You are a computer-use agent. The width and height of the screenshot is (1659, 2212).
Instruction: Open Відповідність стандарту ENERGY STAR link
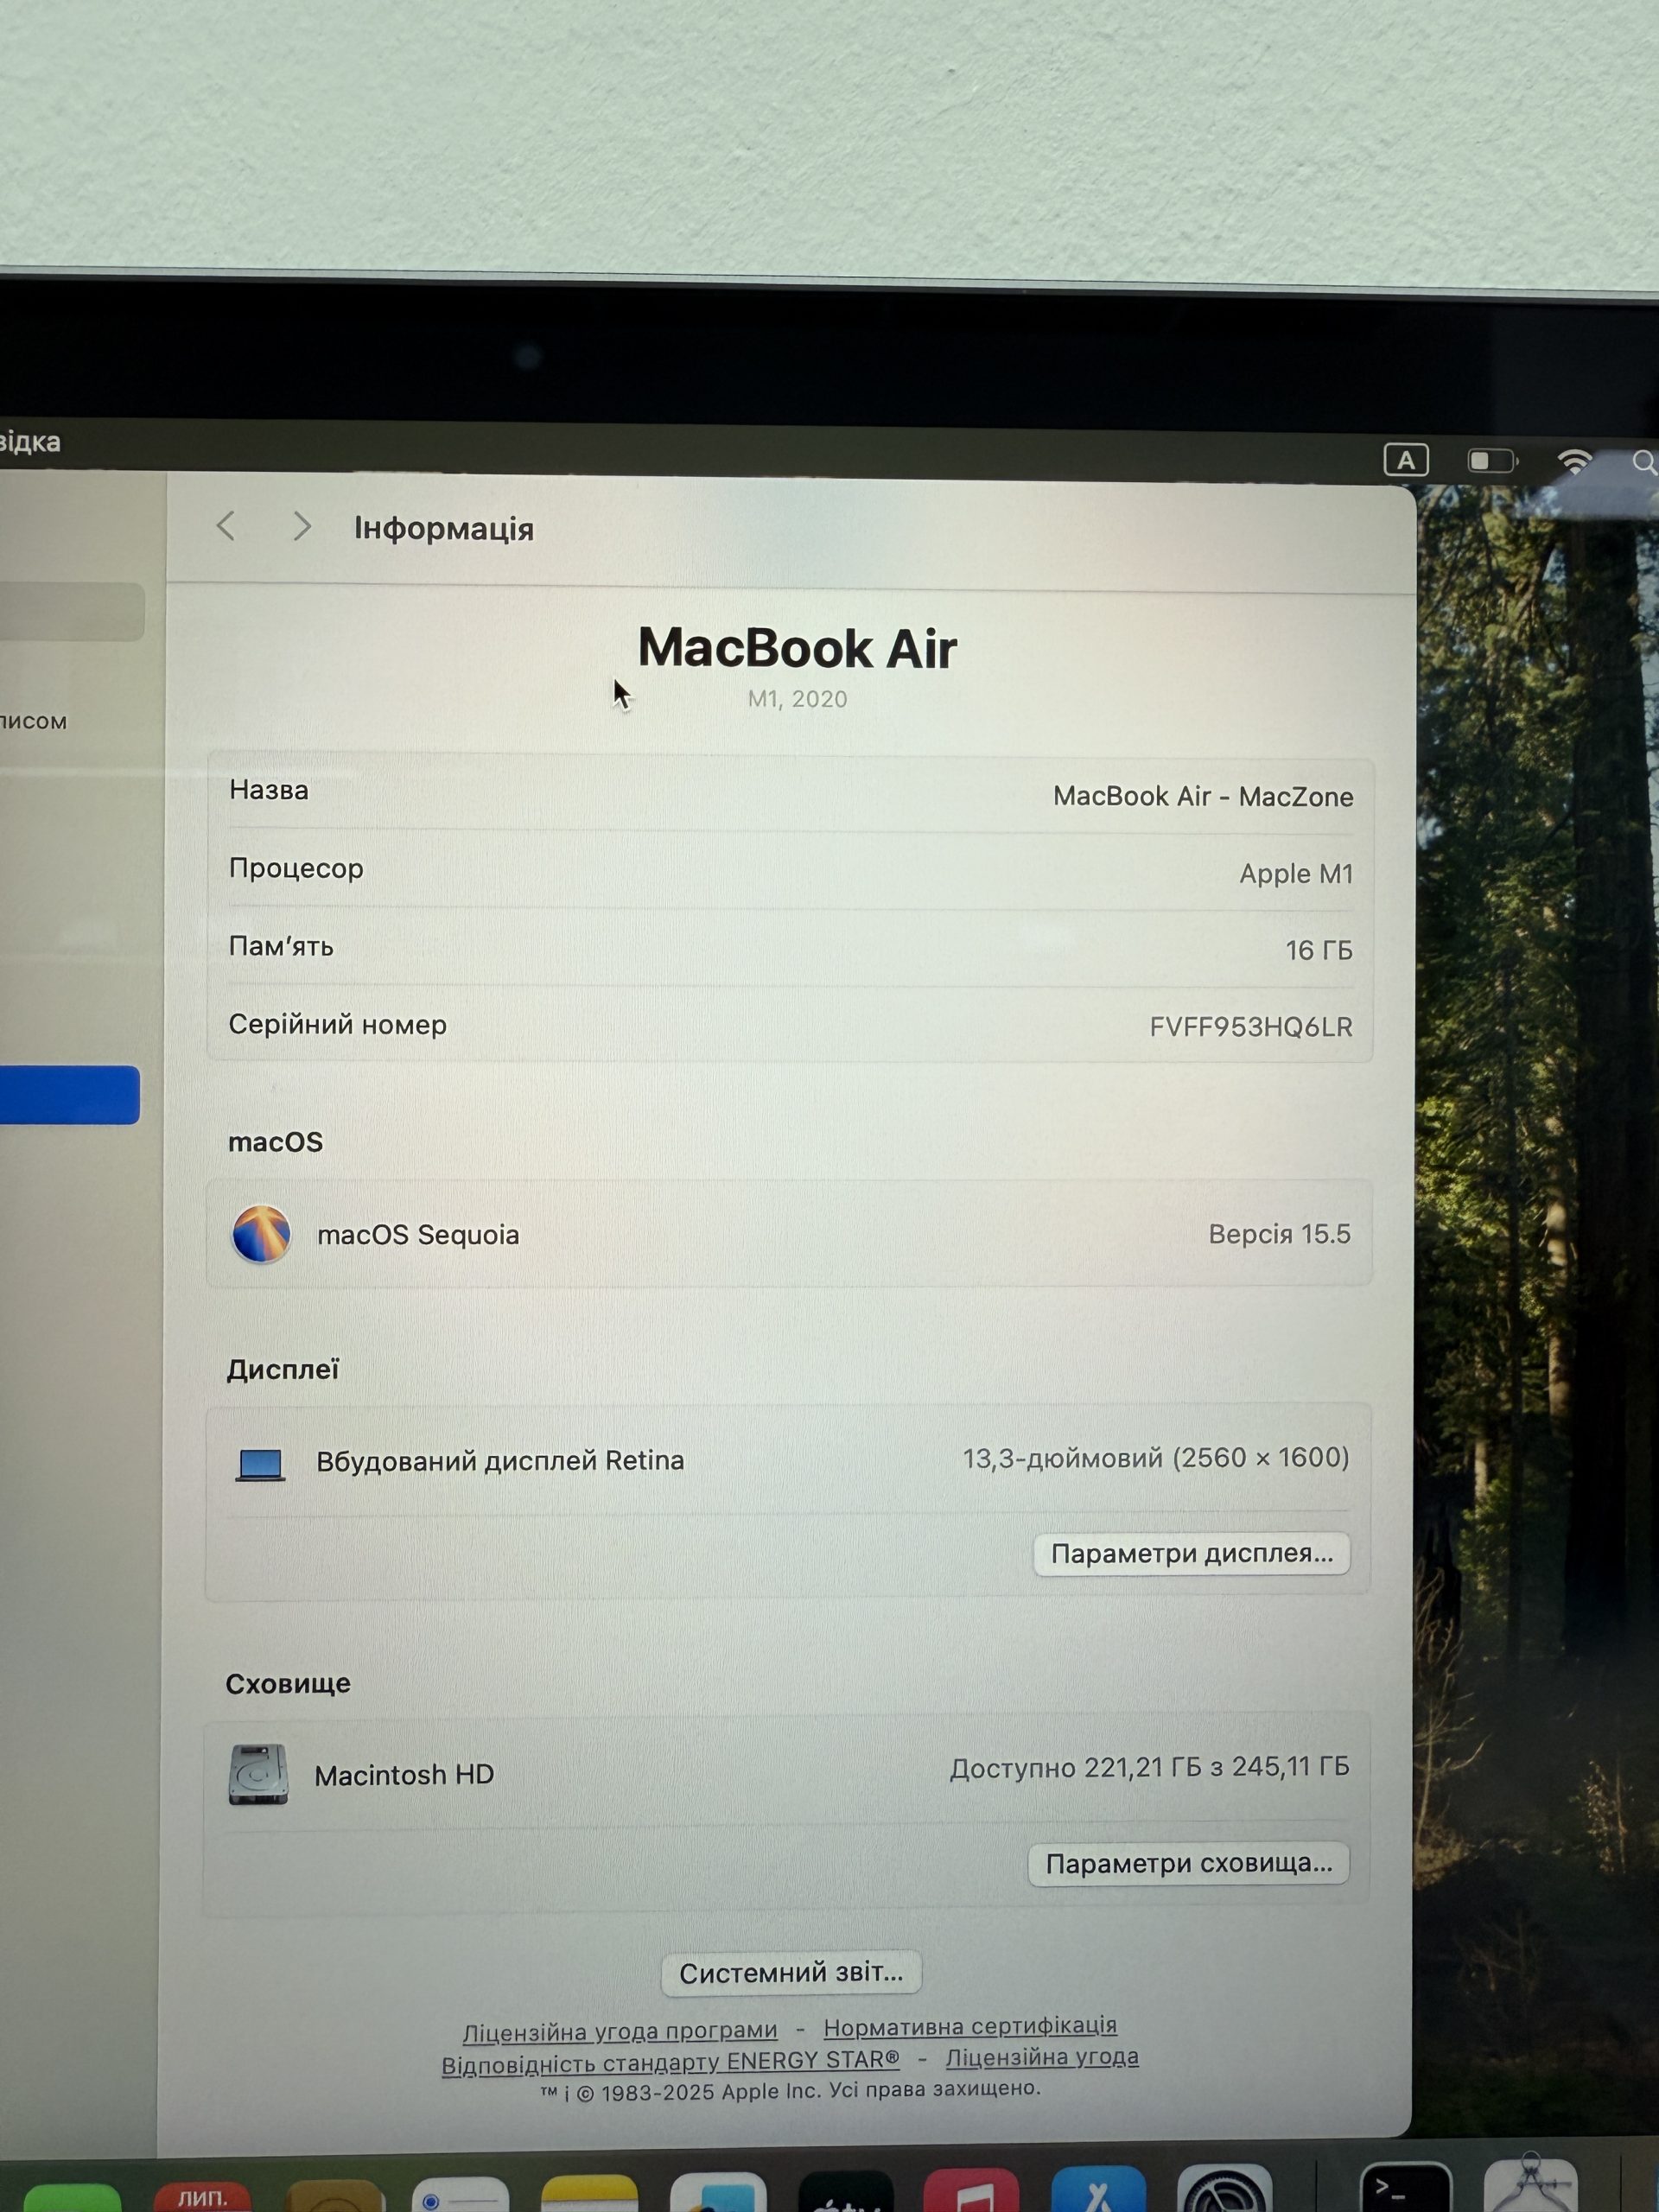point(670,2062)
